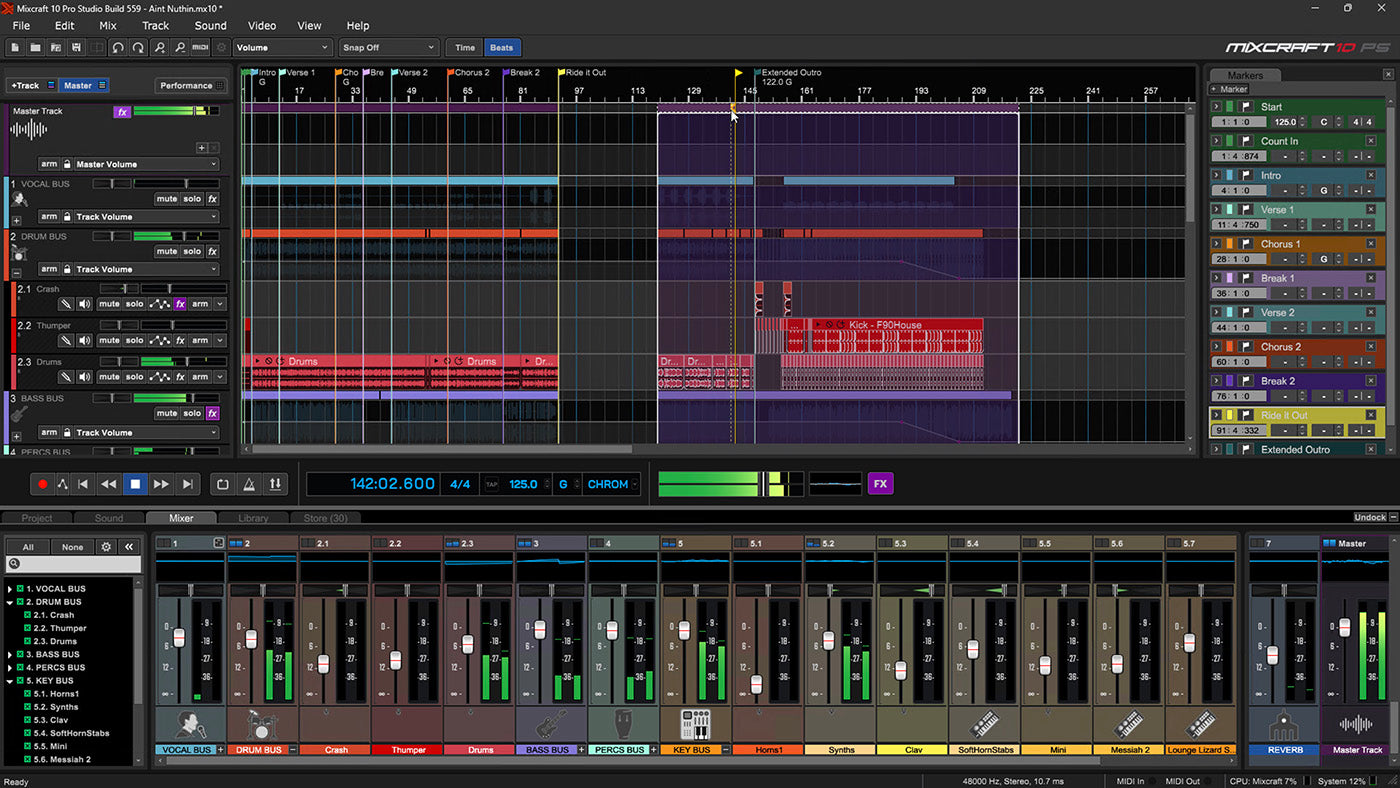Switch to the Library tab
The width and height of the screenshot is (1400, 788).
click(253, 518)
